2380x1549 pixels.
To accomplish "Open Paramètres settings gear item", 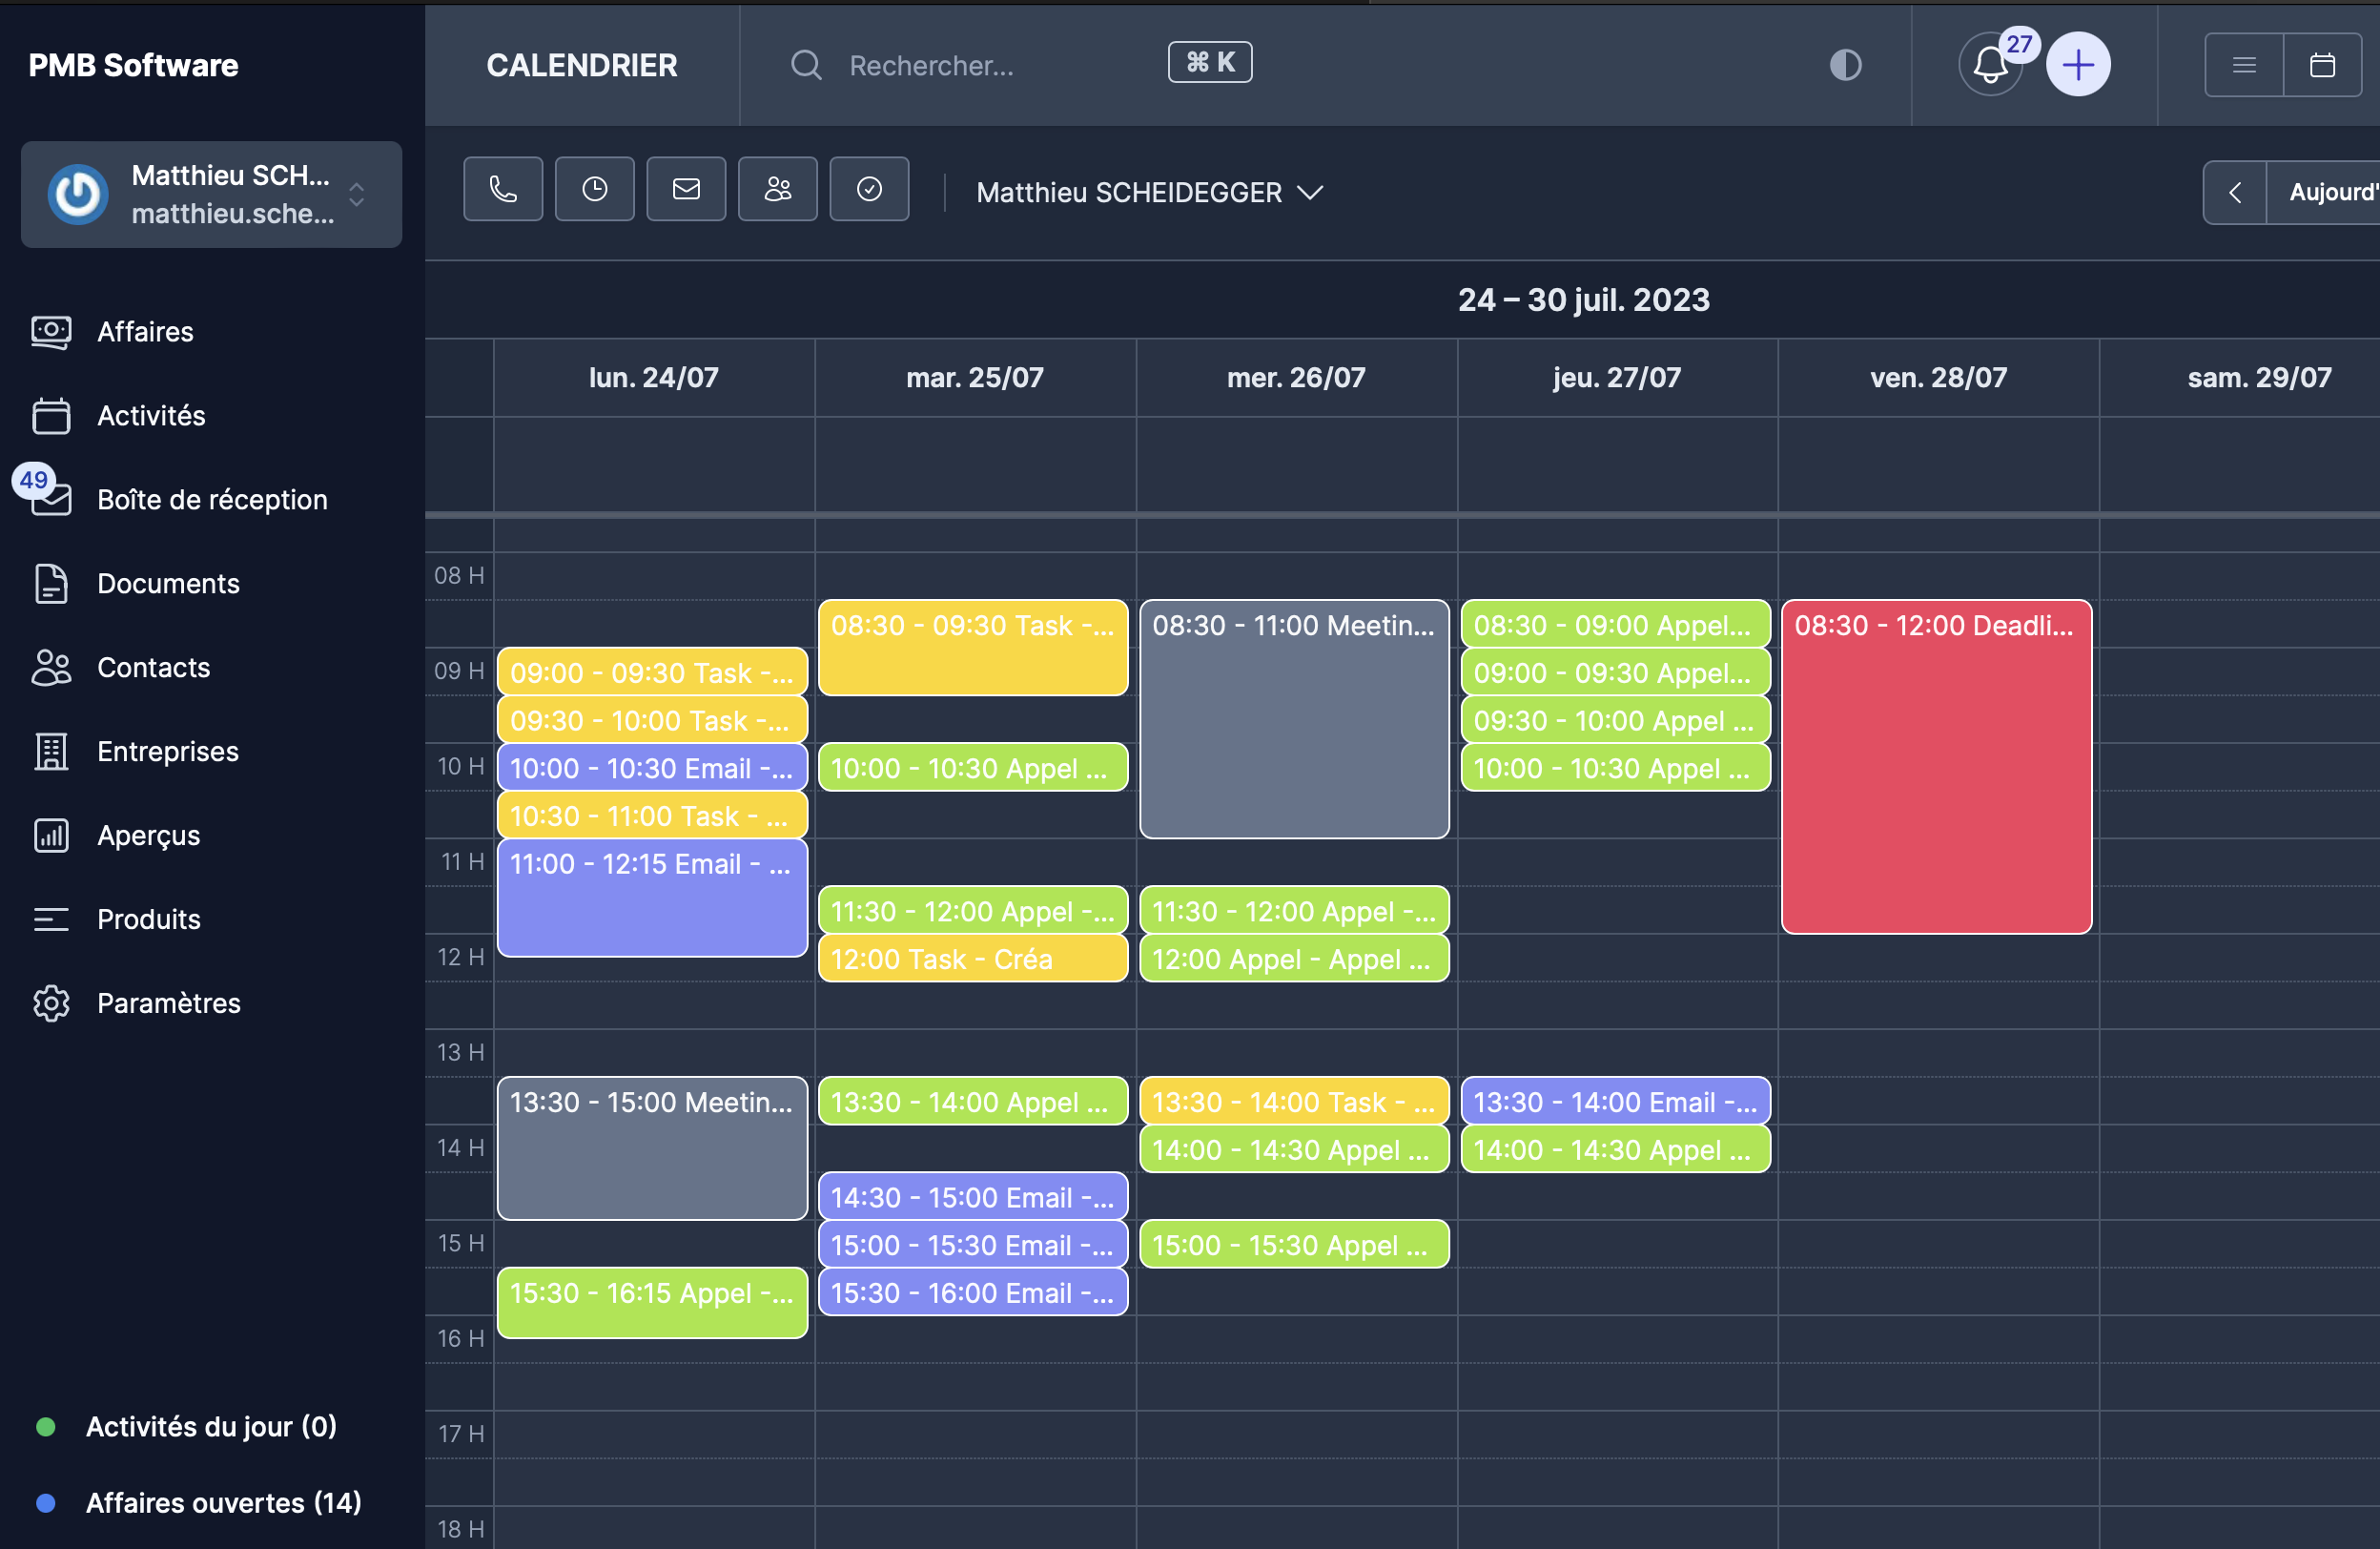I will (168, 1002).
